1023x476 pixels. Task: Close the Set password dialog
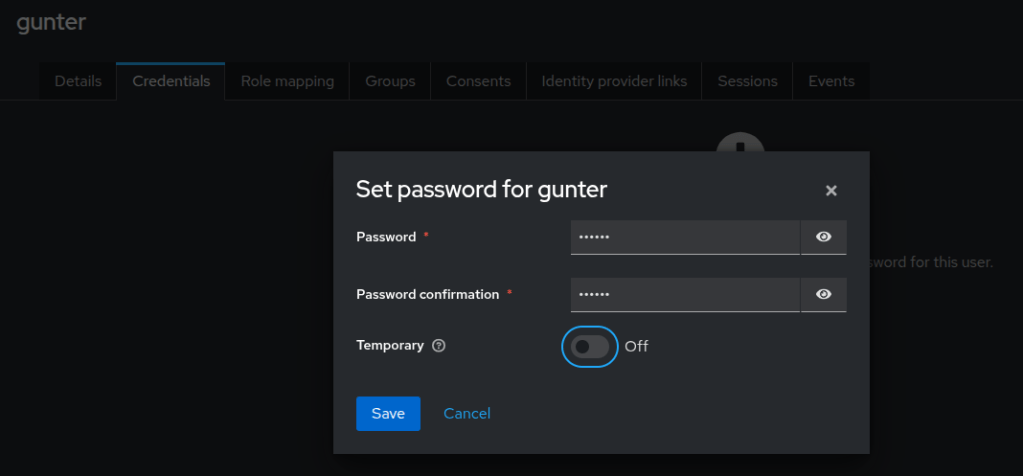tap(831, 191)
